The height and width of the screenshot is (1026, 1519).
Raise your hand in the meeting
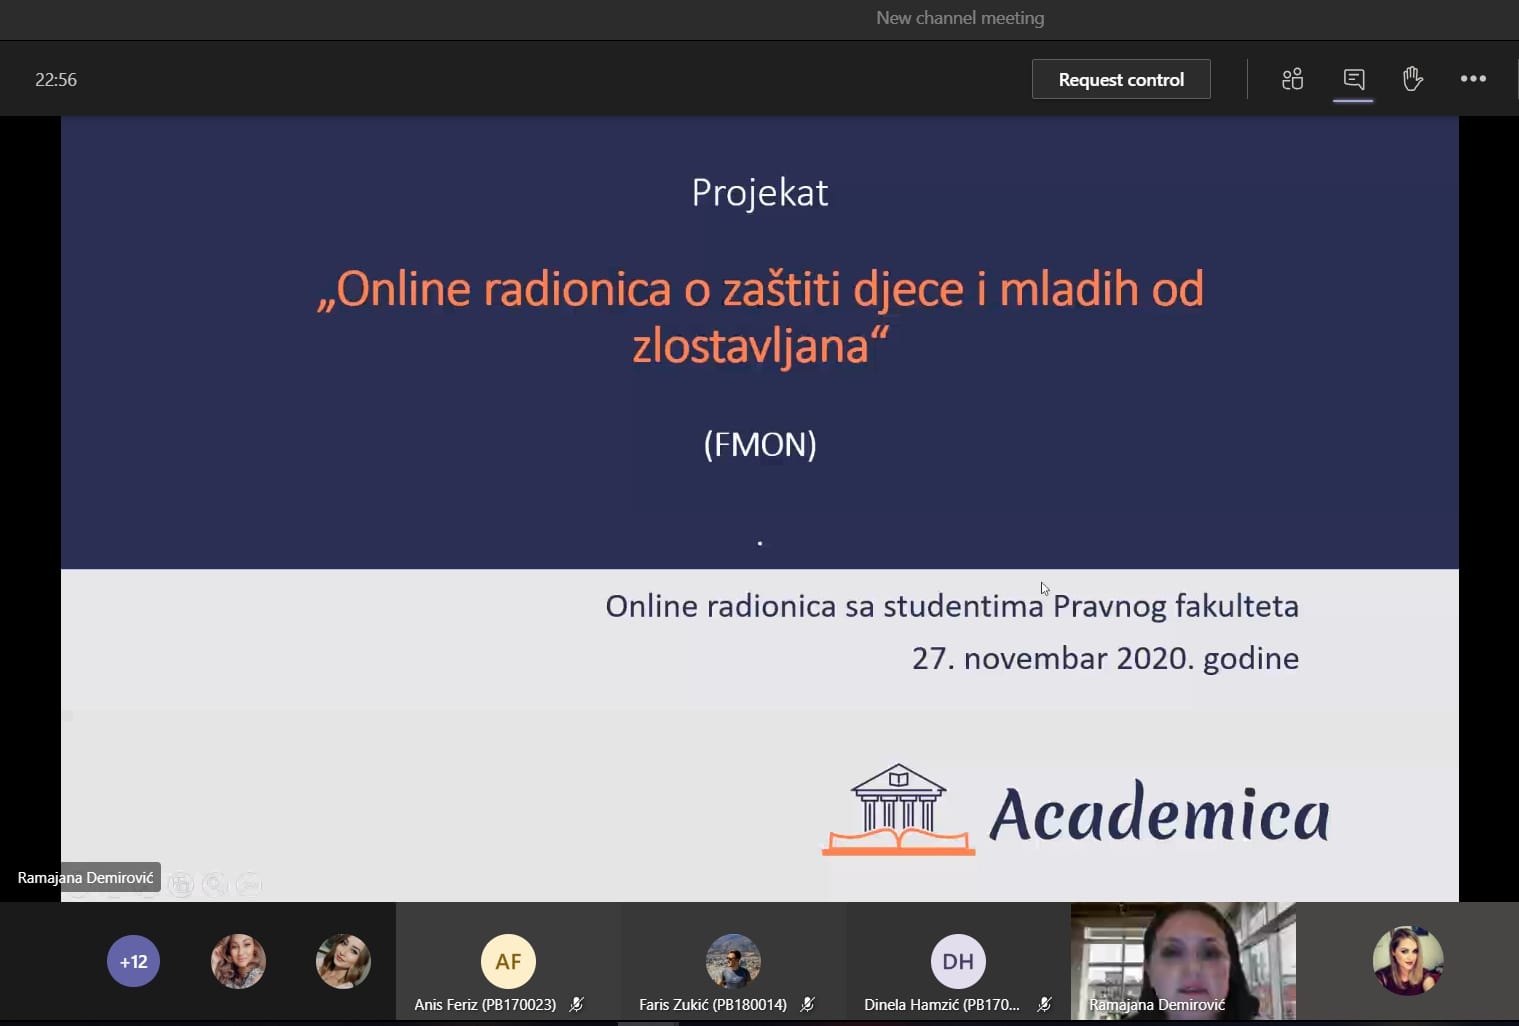[x=1412, y=79]
